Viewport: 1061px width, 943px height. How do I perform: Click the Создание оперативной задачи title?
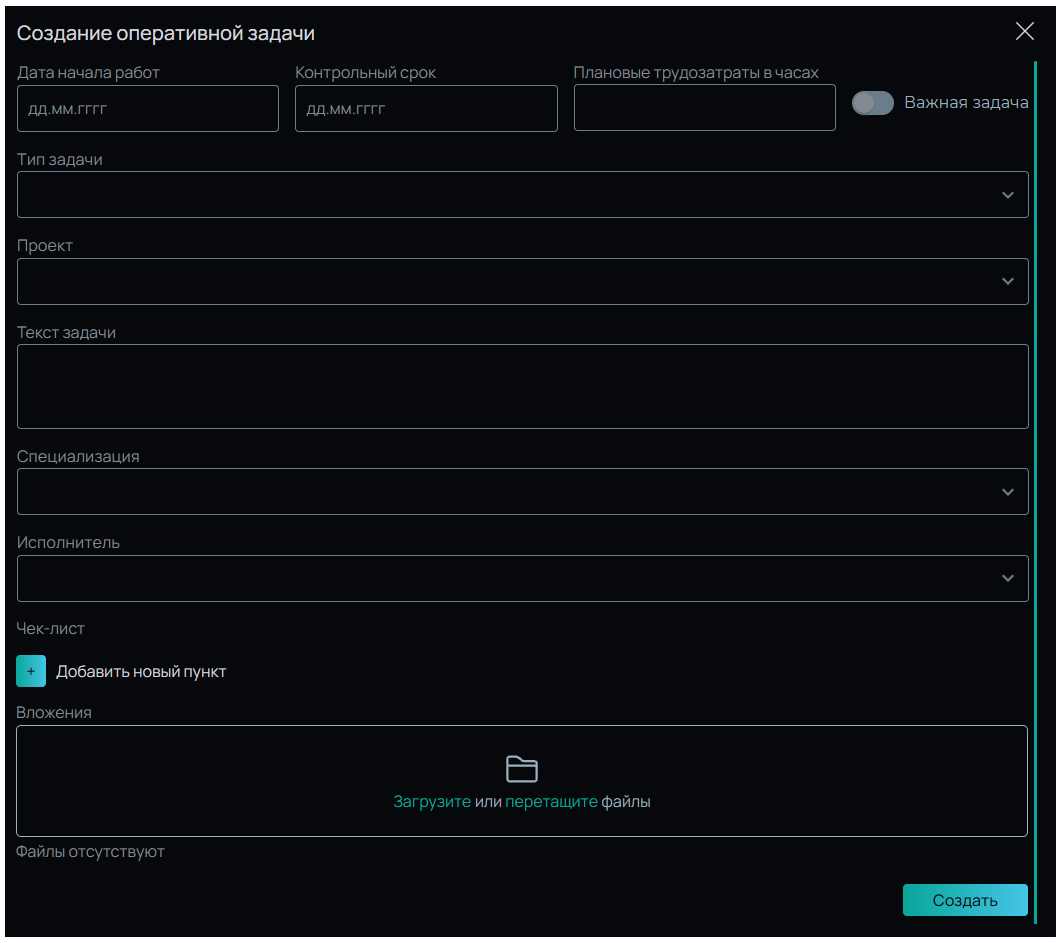pos(166,33)
